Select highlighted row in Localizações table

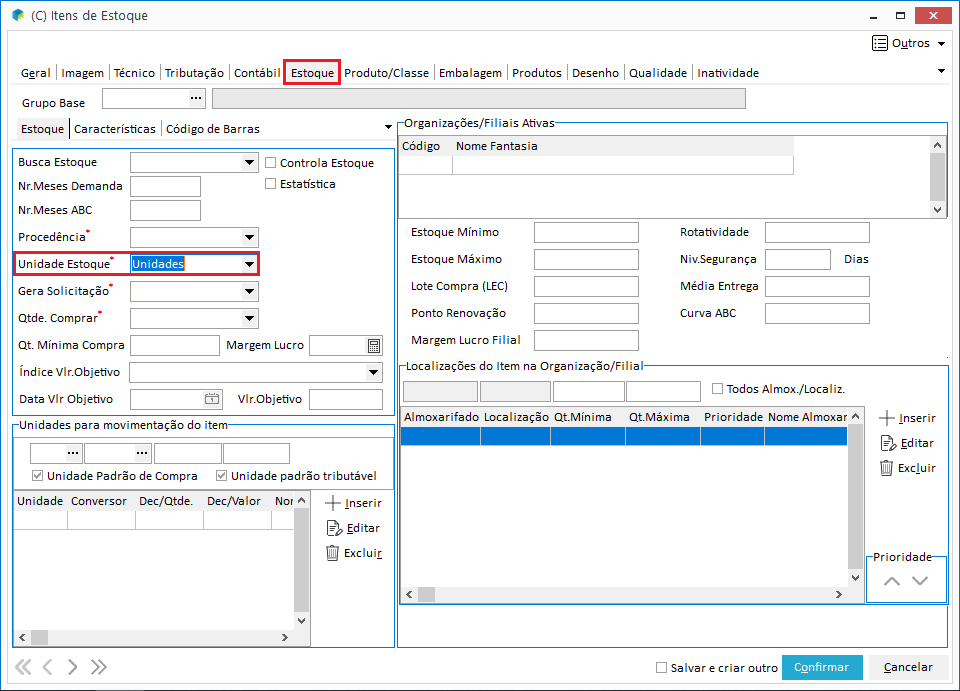coord(624,436)
